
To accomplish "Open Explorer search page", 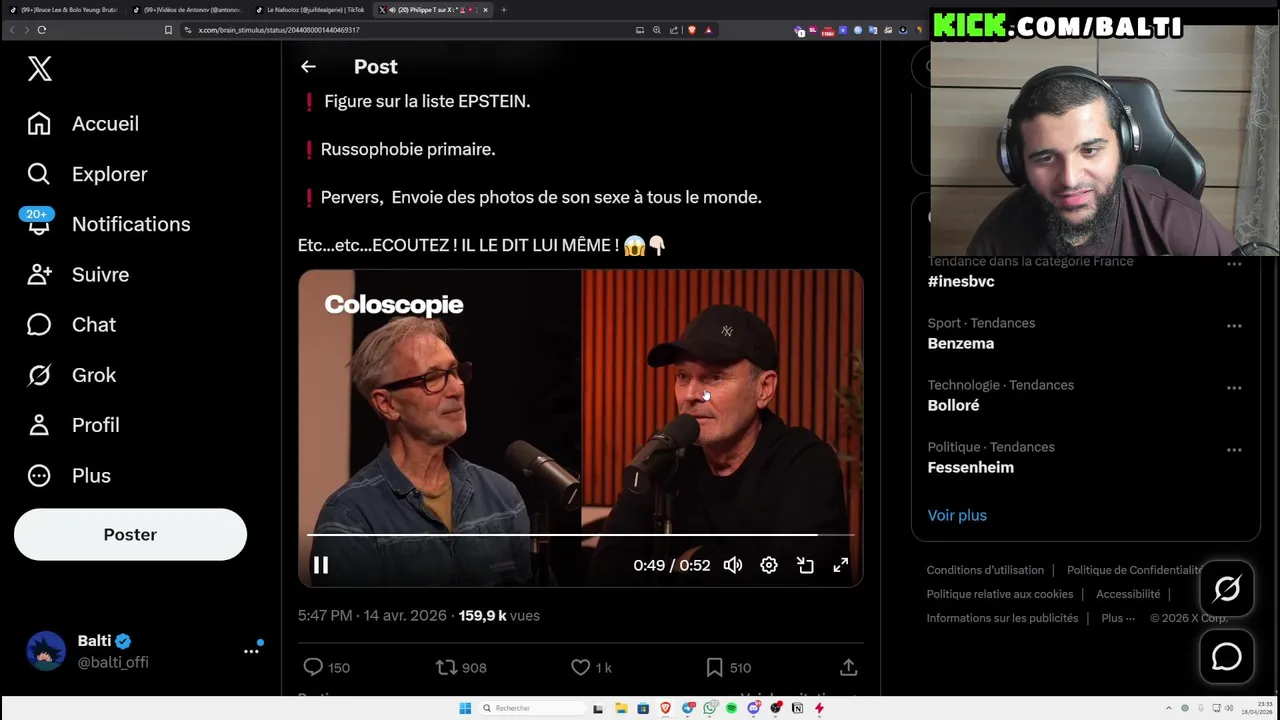I will pos(87,174).
